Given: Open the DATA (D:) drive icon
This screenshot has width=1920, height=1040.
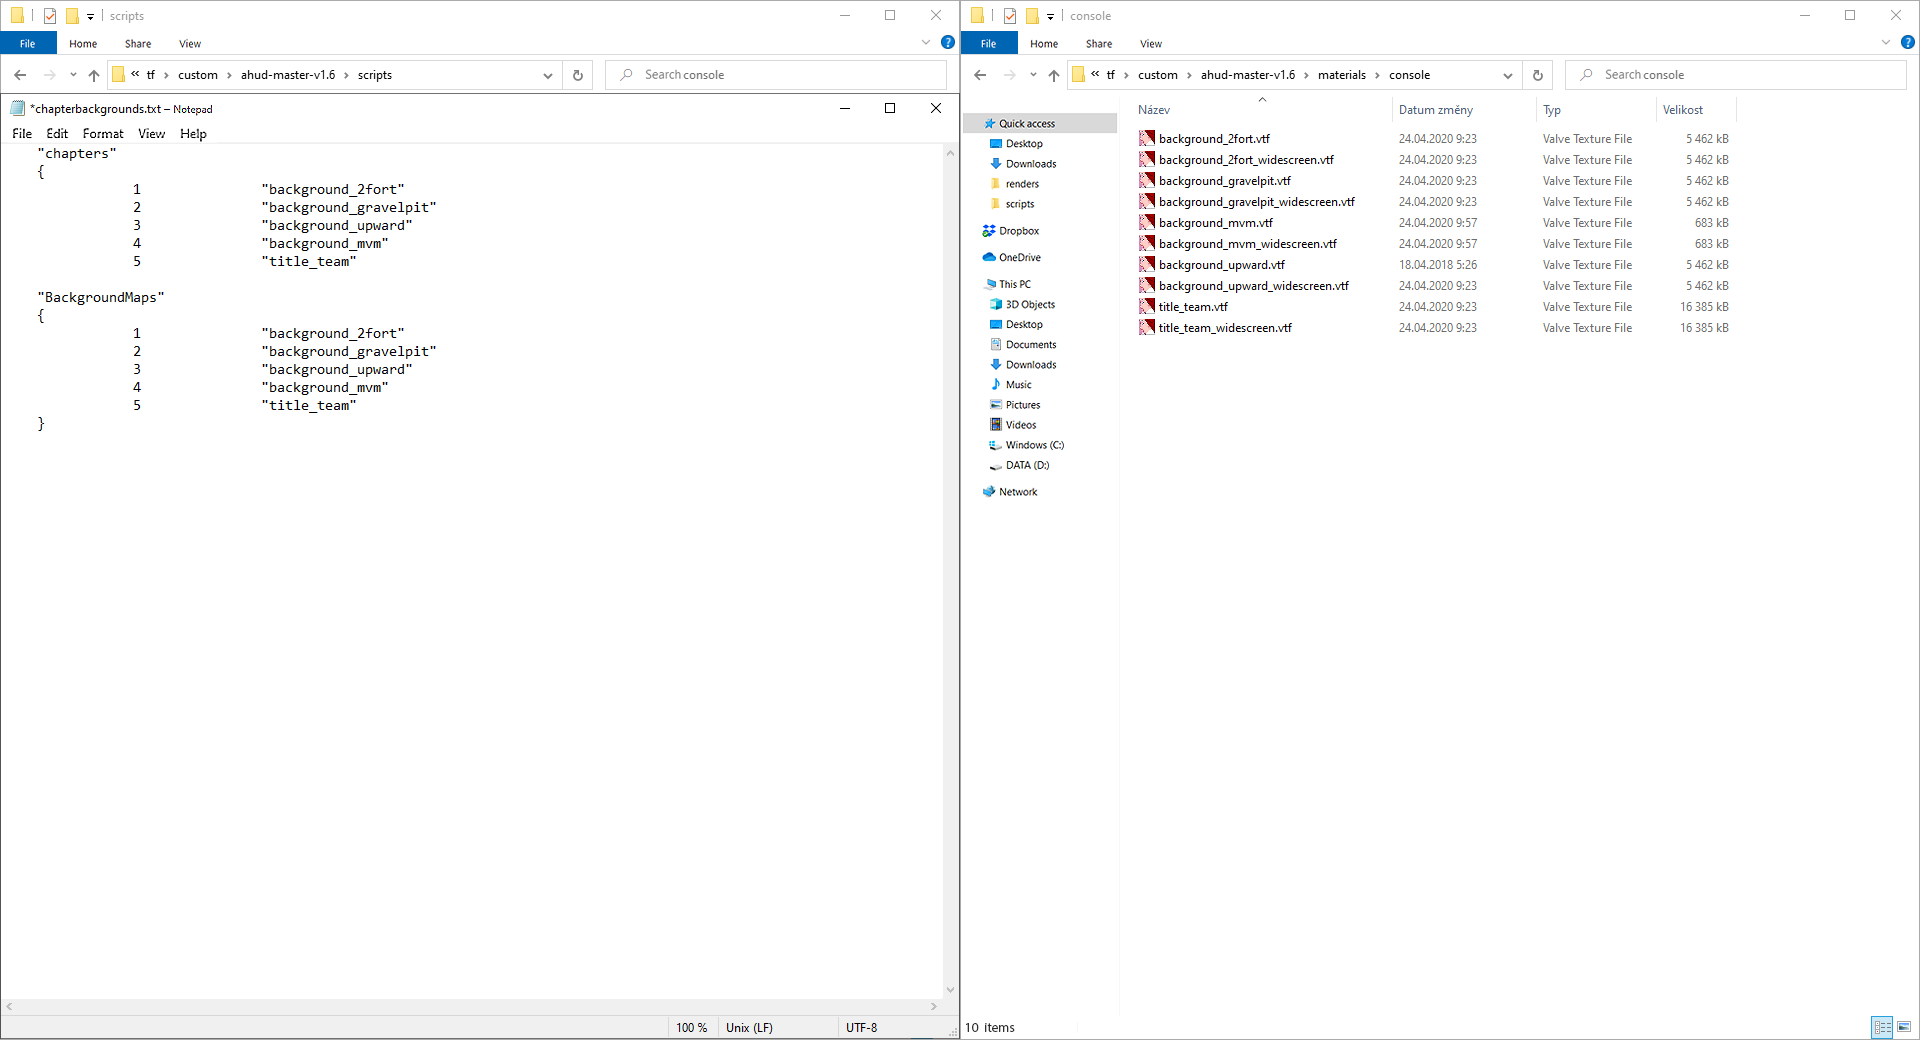Looking at the screenshot, I should 996,466.
